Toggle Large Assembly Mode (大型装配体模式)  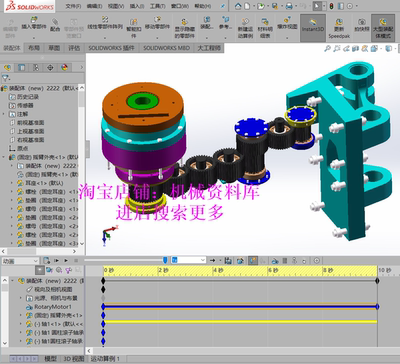point(383,28)
